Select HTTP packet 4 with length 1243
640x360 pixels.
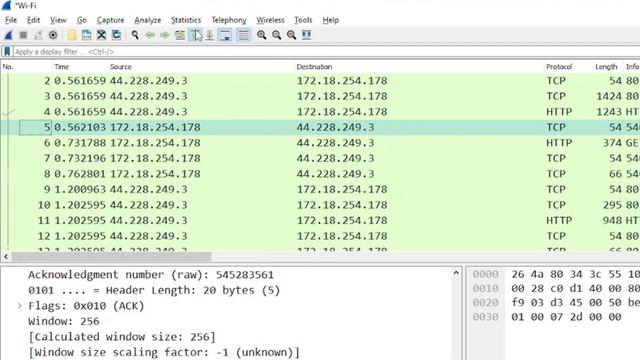[x=320, y=112]
